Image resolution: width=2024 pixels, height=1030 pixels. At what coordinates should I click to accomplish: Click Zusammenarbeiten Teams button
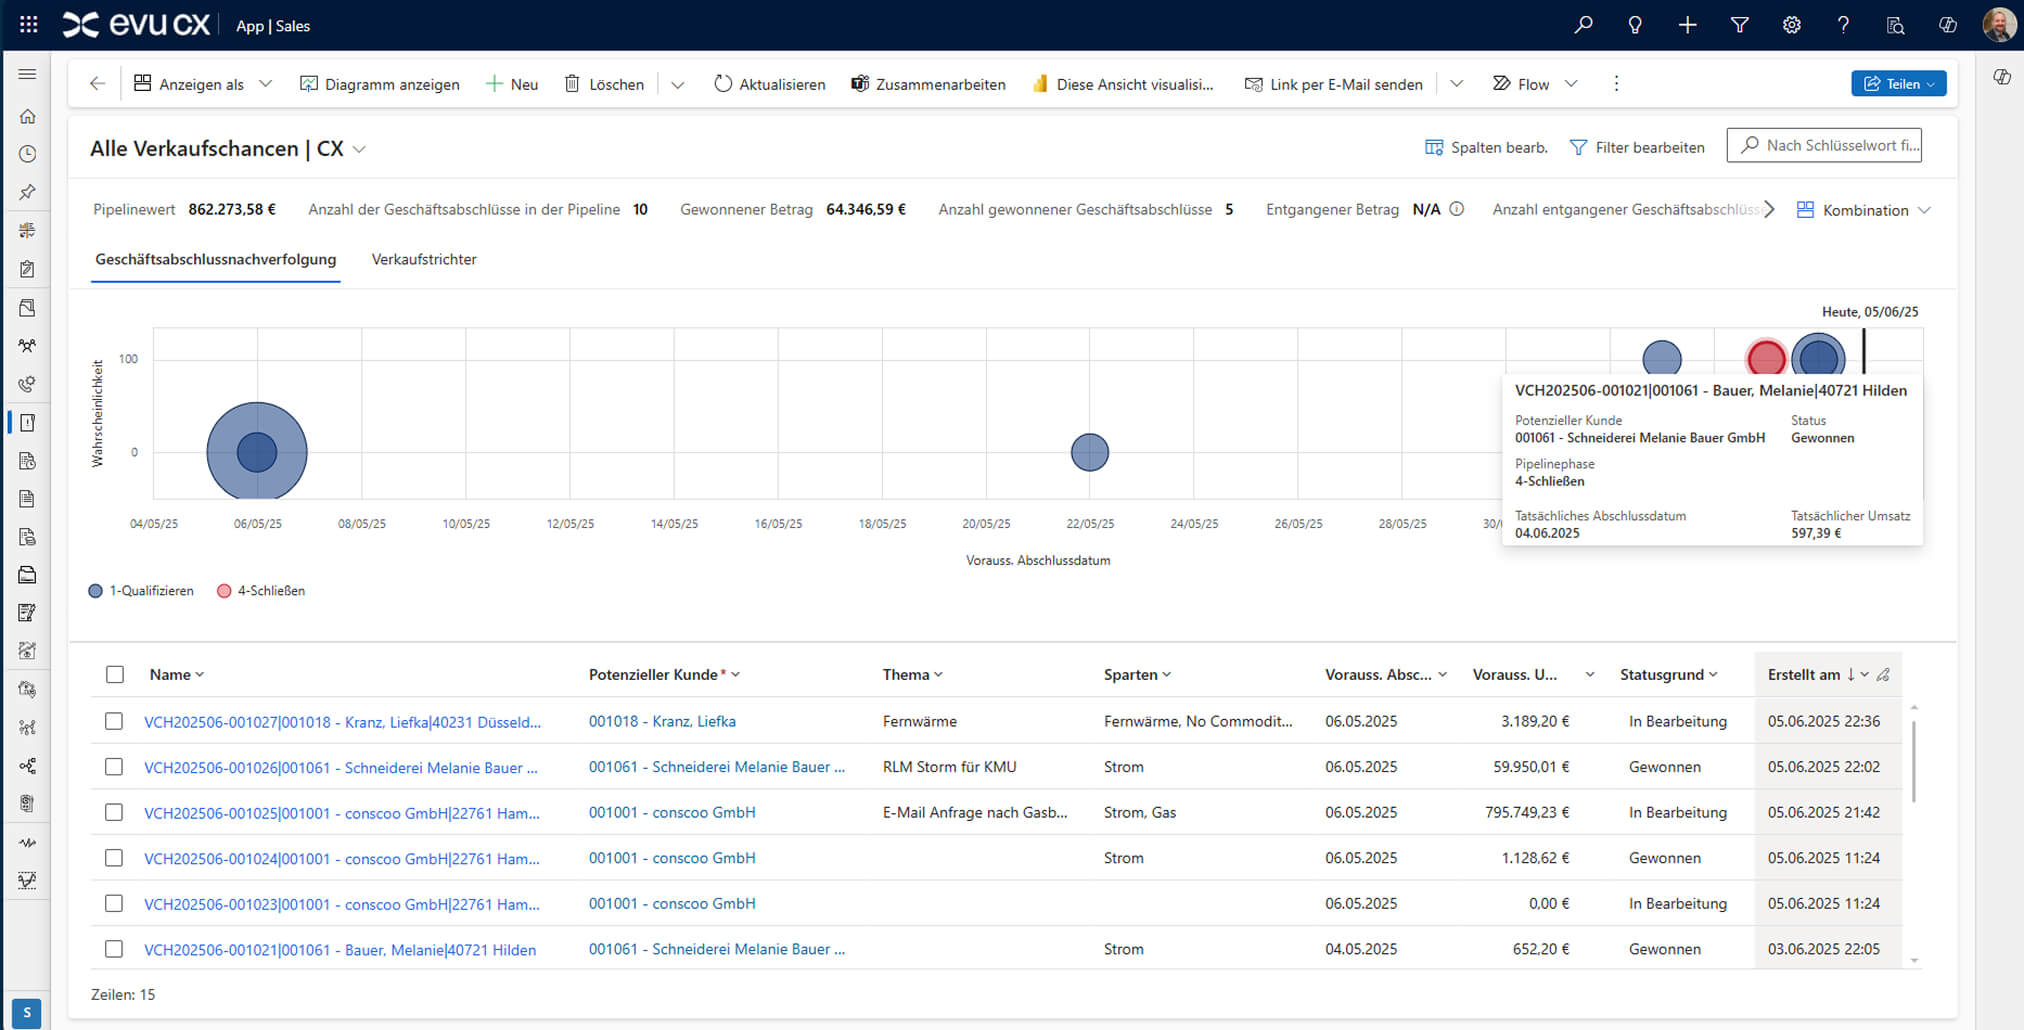928,84
